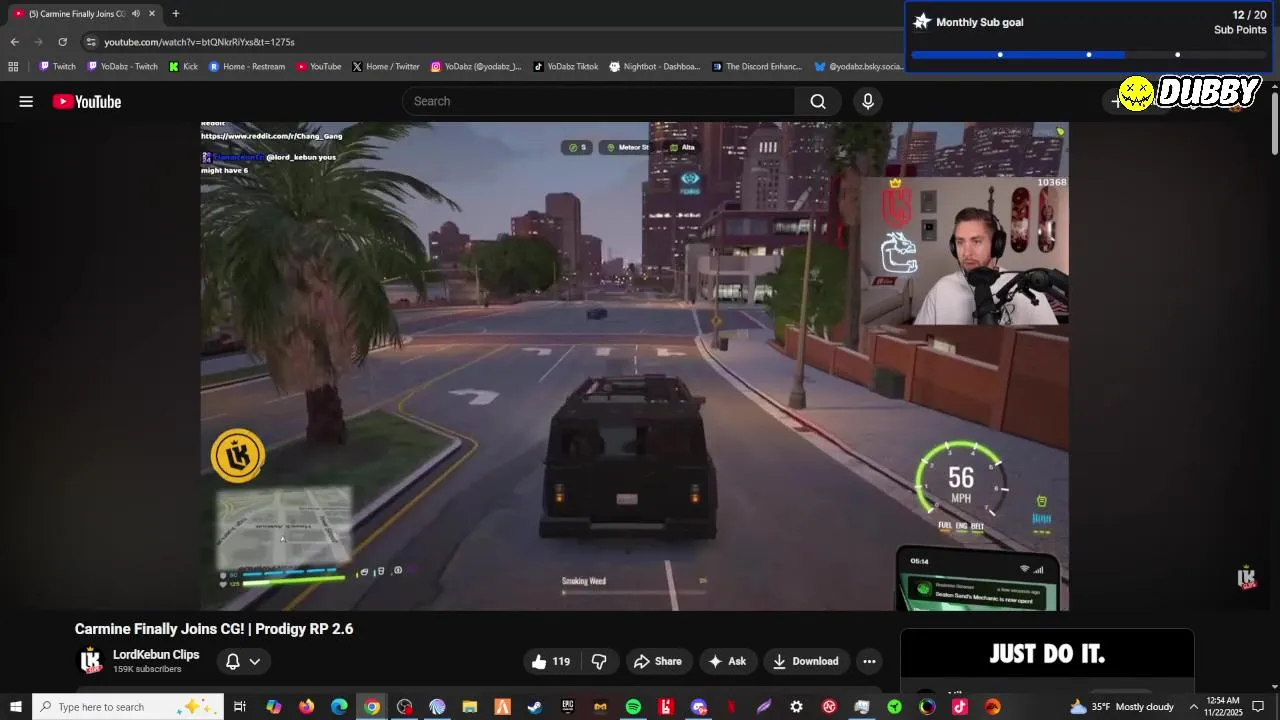Click the magnifier search button
This screenshot has height=720, width=1280.
(818, 101)
